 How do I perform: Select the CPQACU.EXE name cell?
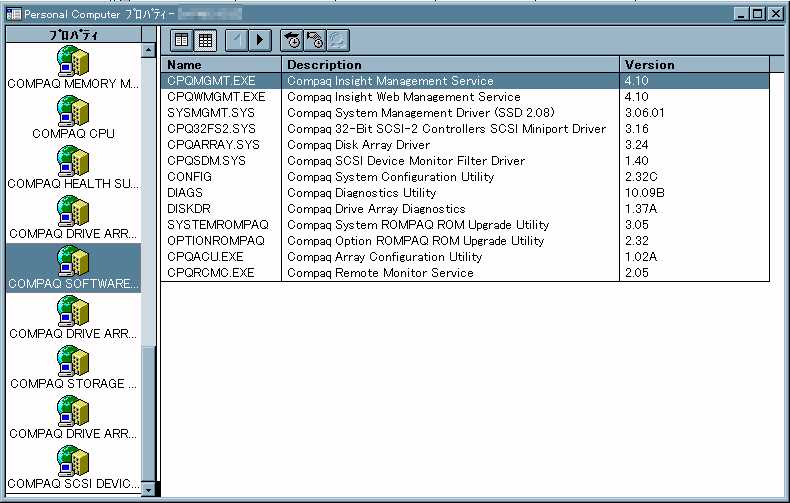click(x=205, y=257)
